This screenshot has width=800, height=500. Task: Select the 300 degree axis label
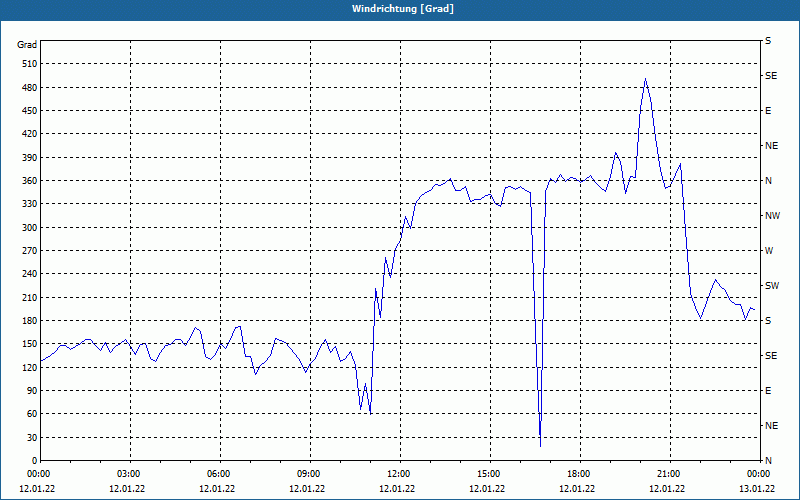pos(30,228)
